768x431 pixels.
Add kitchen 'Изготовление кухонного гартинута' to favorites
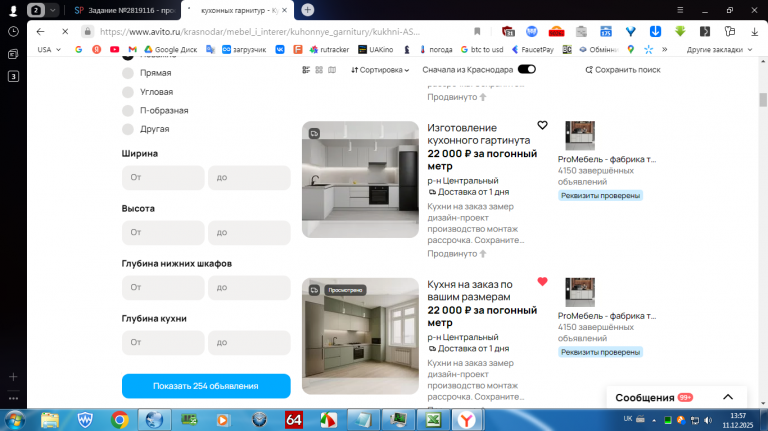(542, 125)
